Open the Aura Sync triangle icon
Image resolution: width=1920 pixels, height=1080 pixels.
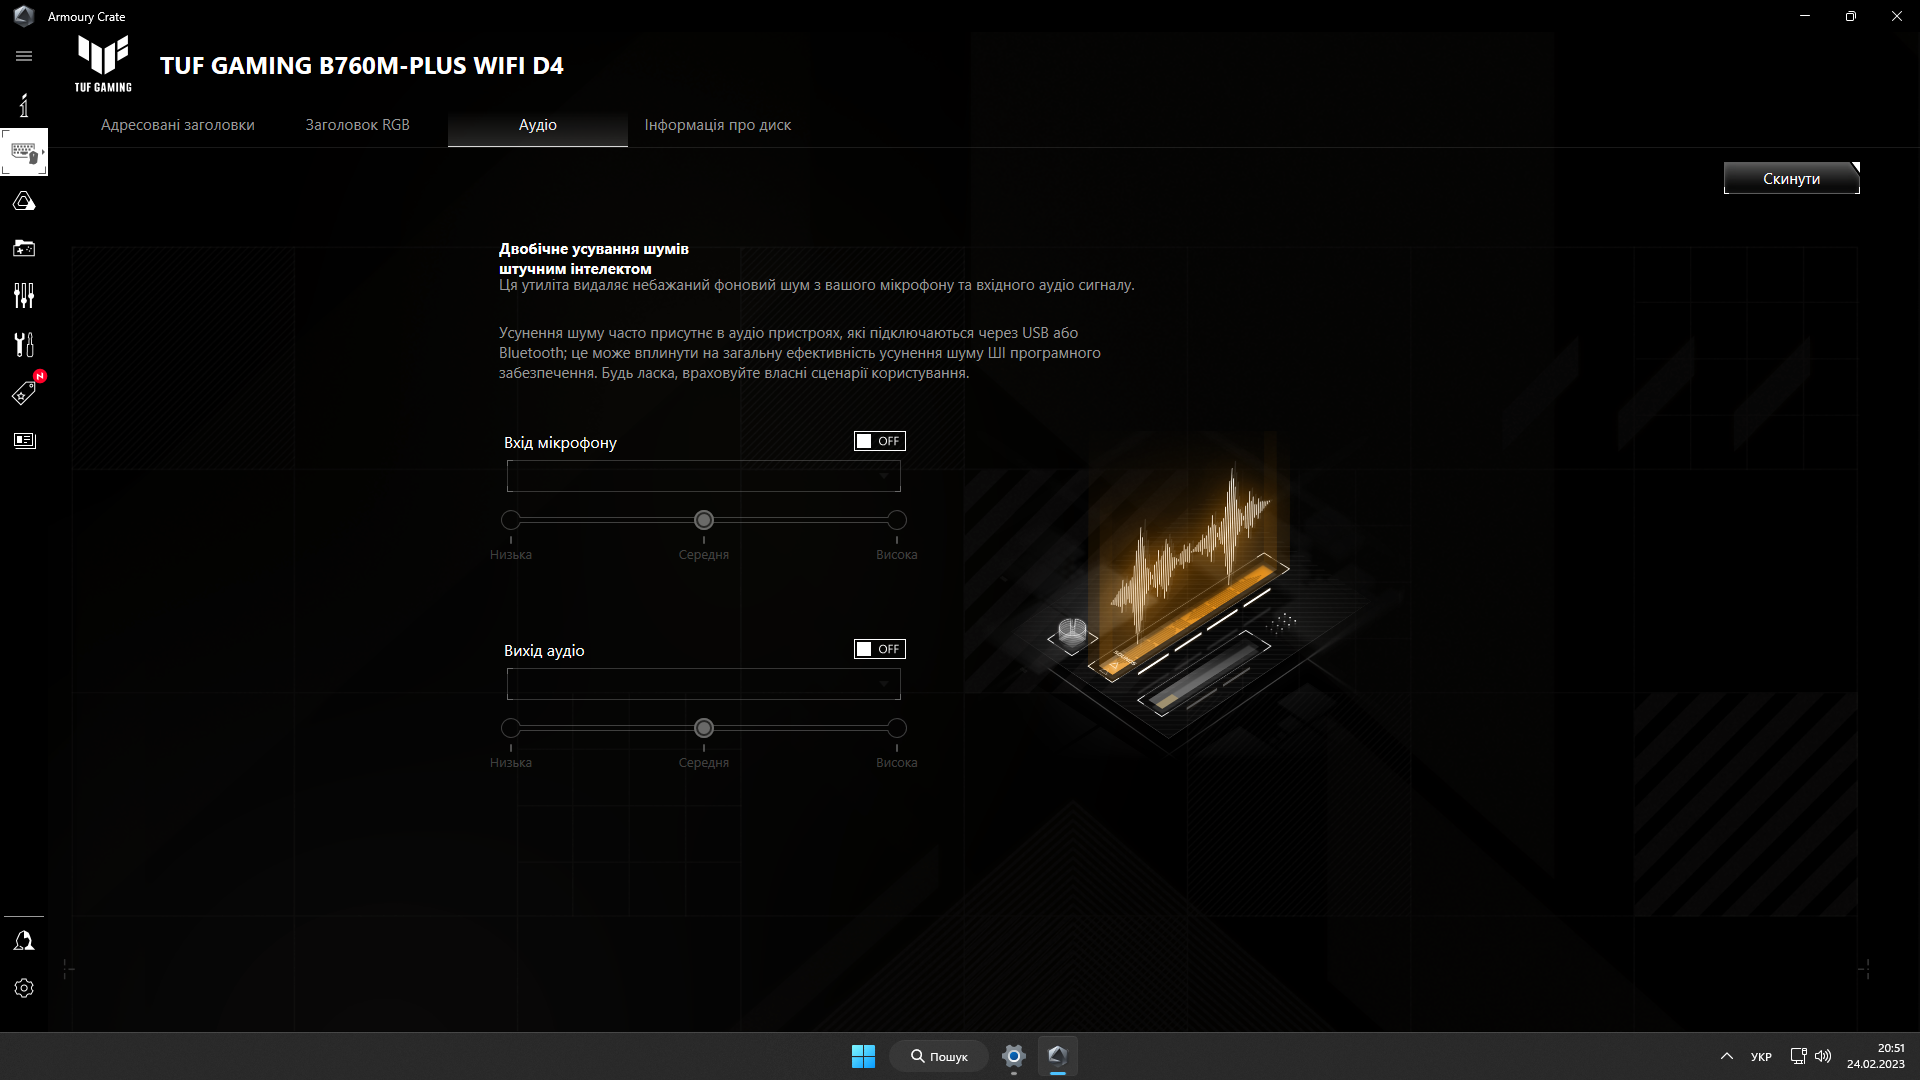coord(24,201)
